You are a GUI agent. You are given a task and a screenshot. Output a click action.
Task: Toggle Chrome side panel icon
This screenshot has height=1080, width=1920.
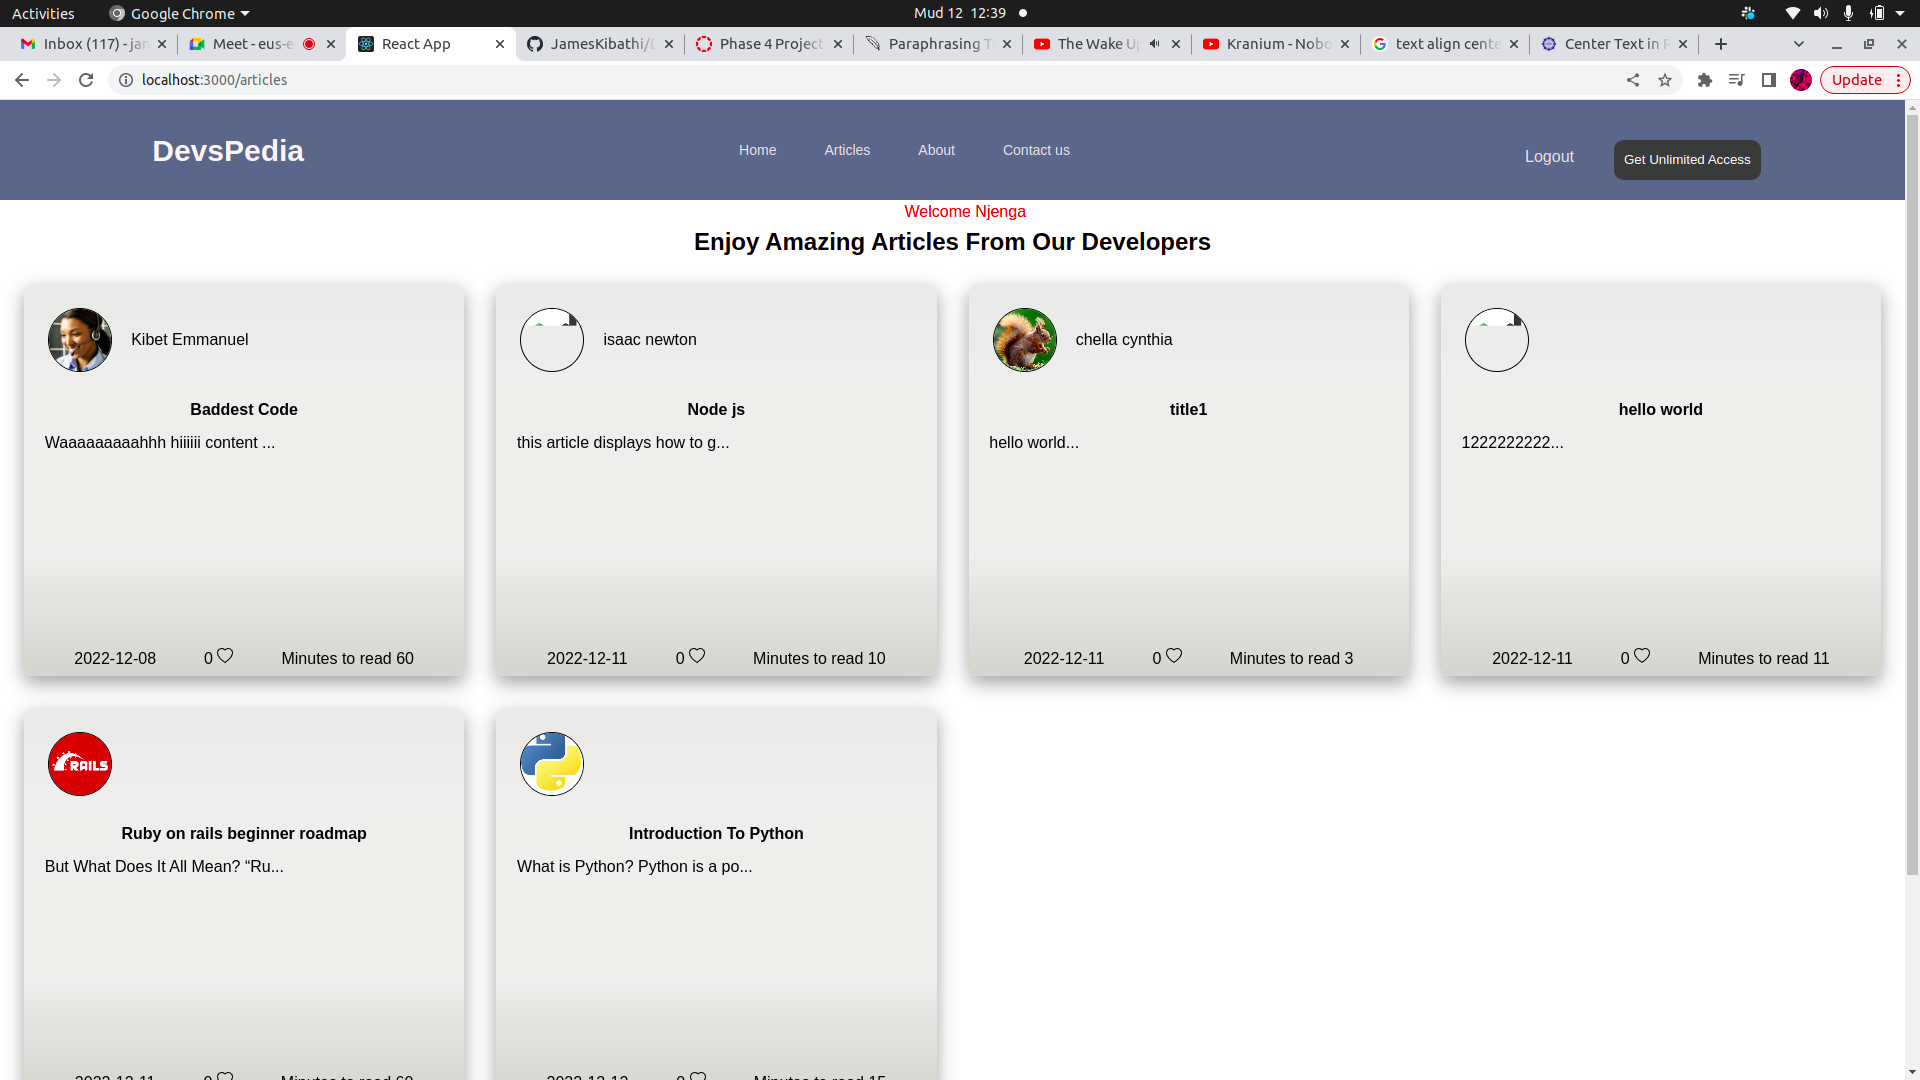point(1769,80)
